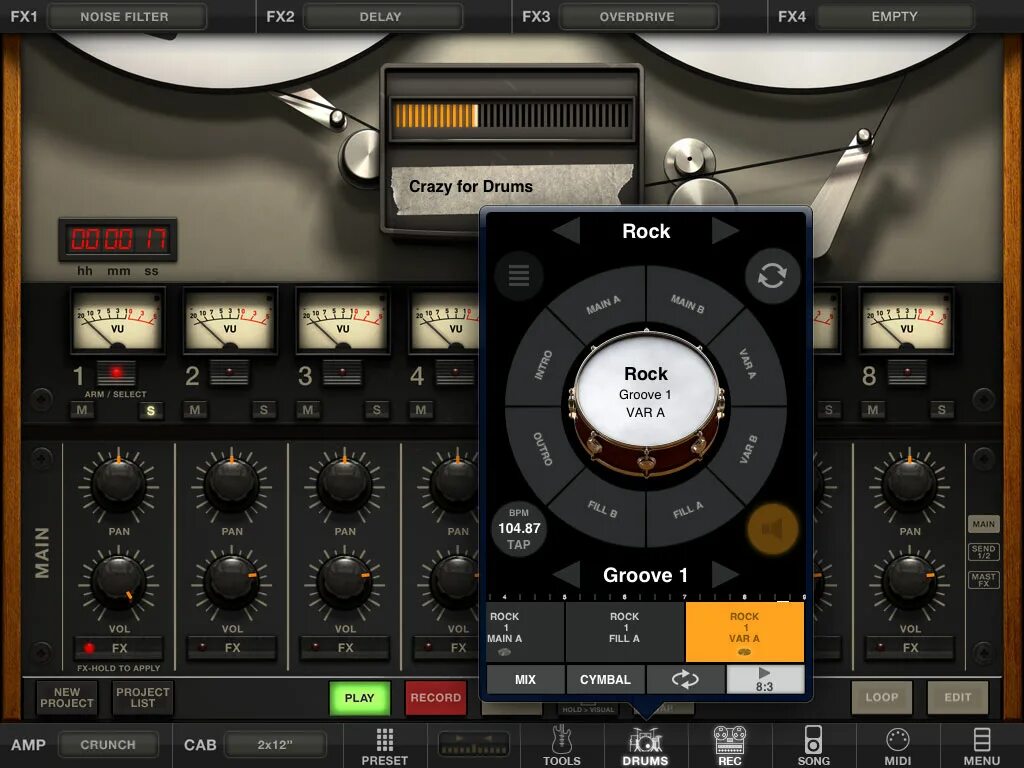Click the red RECORD button
1024x768 pixels.
point(436,697)
